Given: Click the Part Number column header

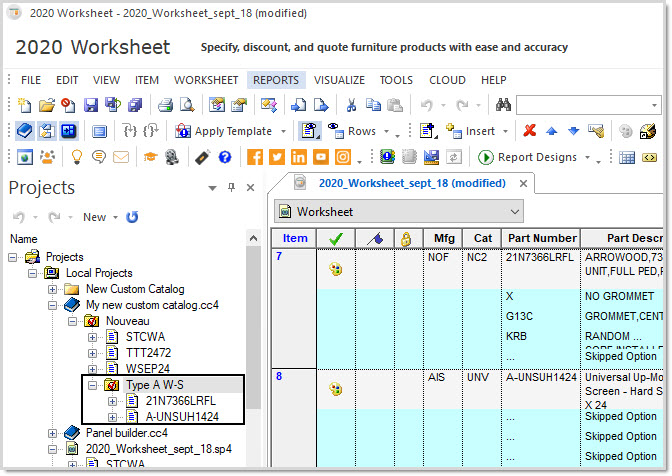Looking at the screenshot, I should (541, 238).
